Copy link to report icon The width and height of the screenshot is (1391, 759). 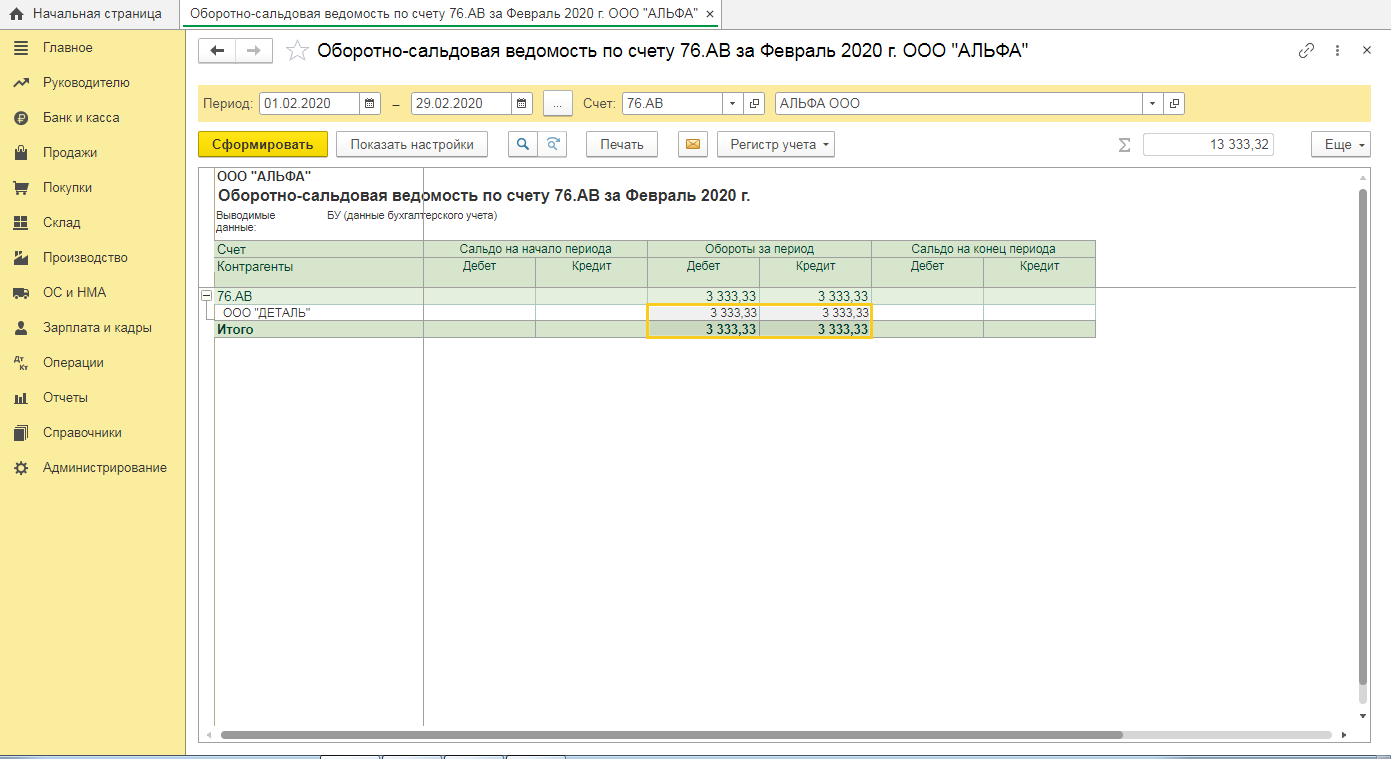pos(1306,51)
